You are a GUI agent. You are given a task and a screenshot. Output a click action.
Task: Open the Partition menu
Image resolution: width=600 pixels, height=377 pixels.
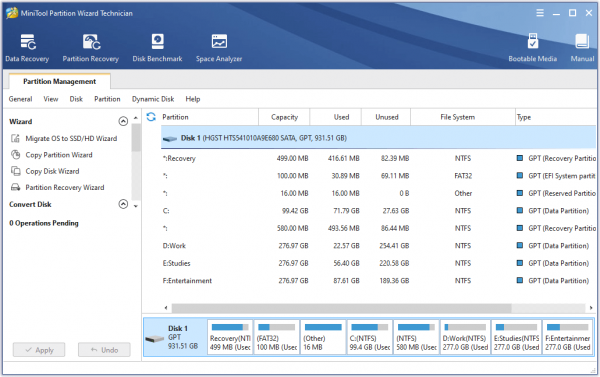[x=107, y=99]
